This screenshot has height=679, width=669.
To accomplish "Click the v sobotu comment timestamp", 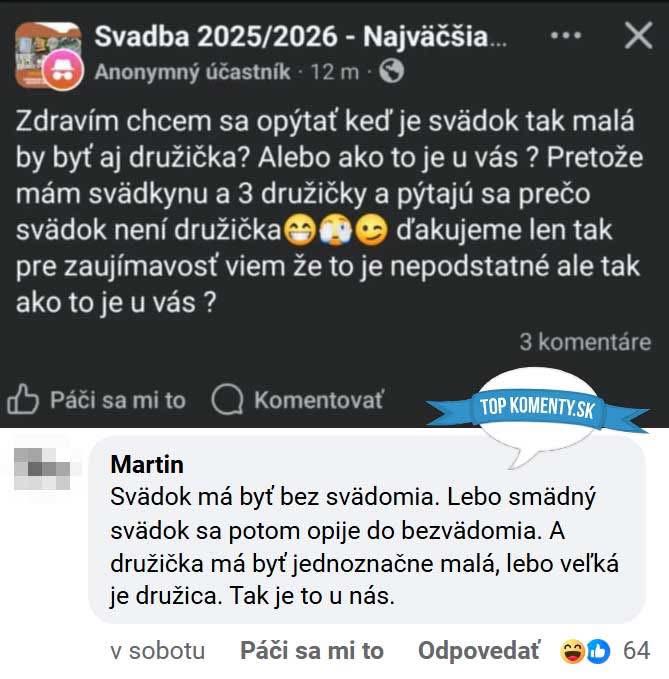I will point(158,651).
